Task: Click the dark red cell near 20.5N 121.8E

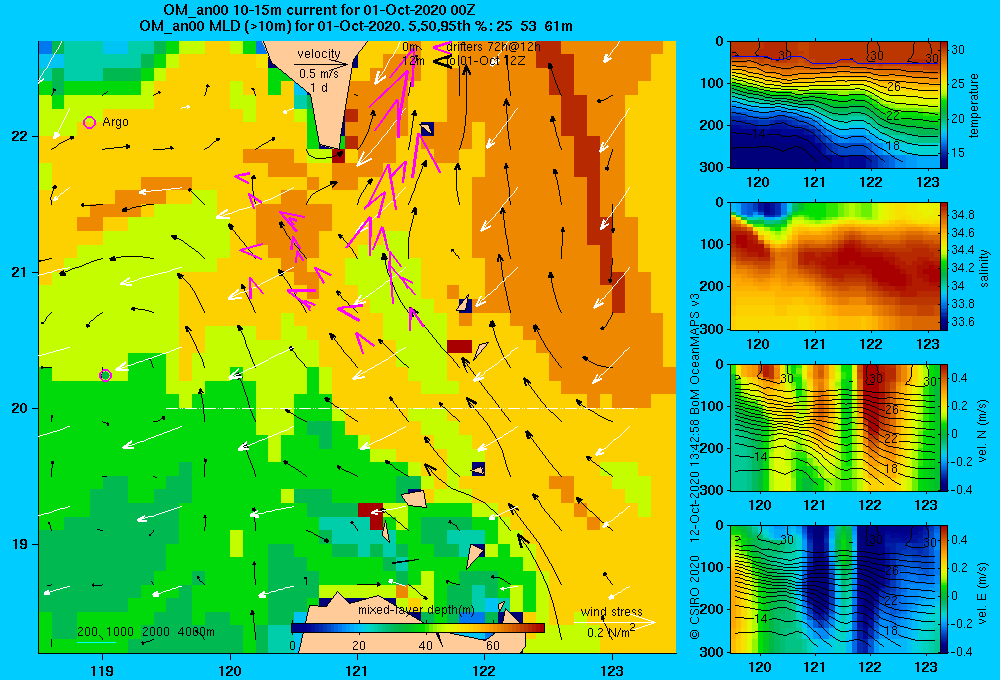Action: click(459, 346)
